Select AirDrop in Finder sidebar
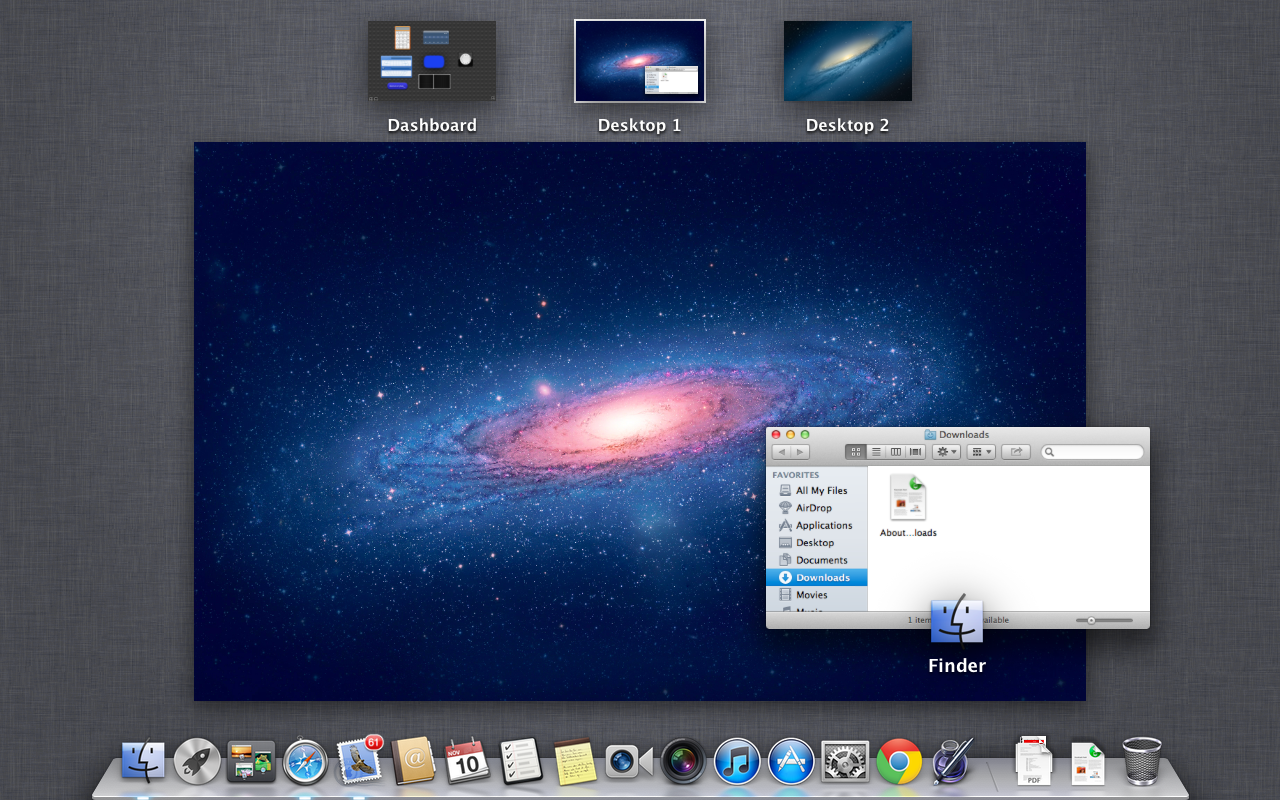 [x=816, y=508]
